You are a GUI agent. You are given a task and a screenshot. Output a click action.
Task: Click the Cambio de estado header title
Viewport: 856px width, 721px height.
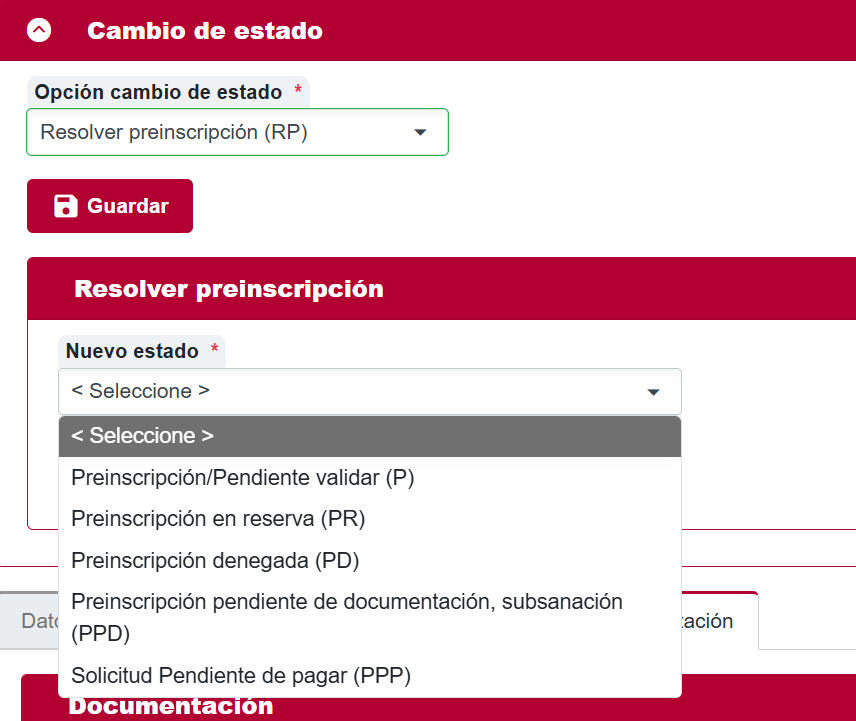(x=204, y=31)
